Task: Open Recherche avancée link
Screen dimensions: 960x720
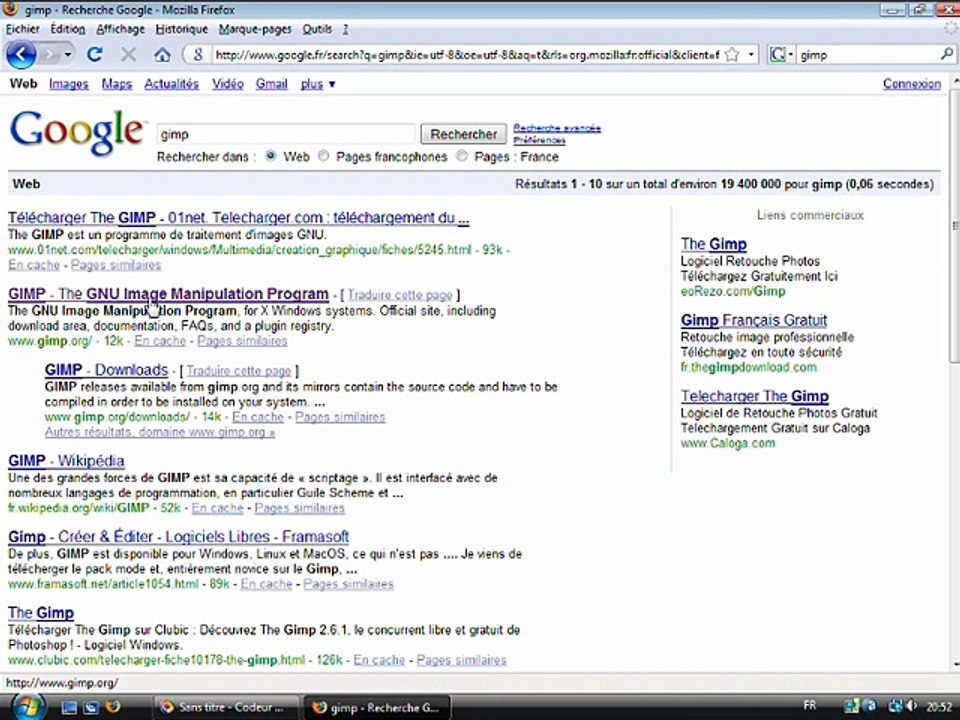Action: (557, 128)
